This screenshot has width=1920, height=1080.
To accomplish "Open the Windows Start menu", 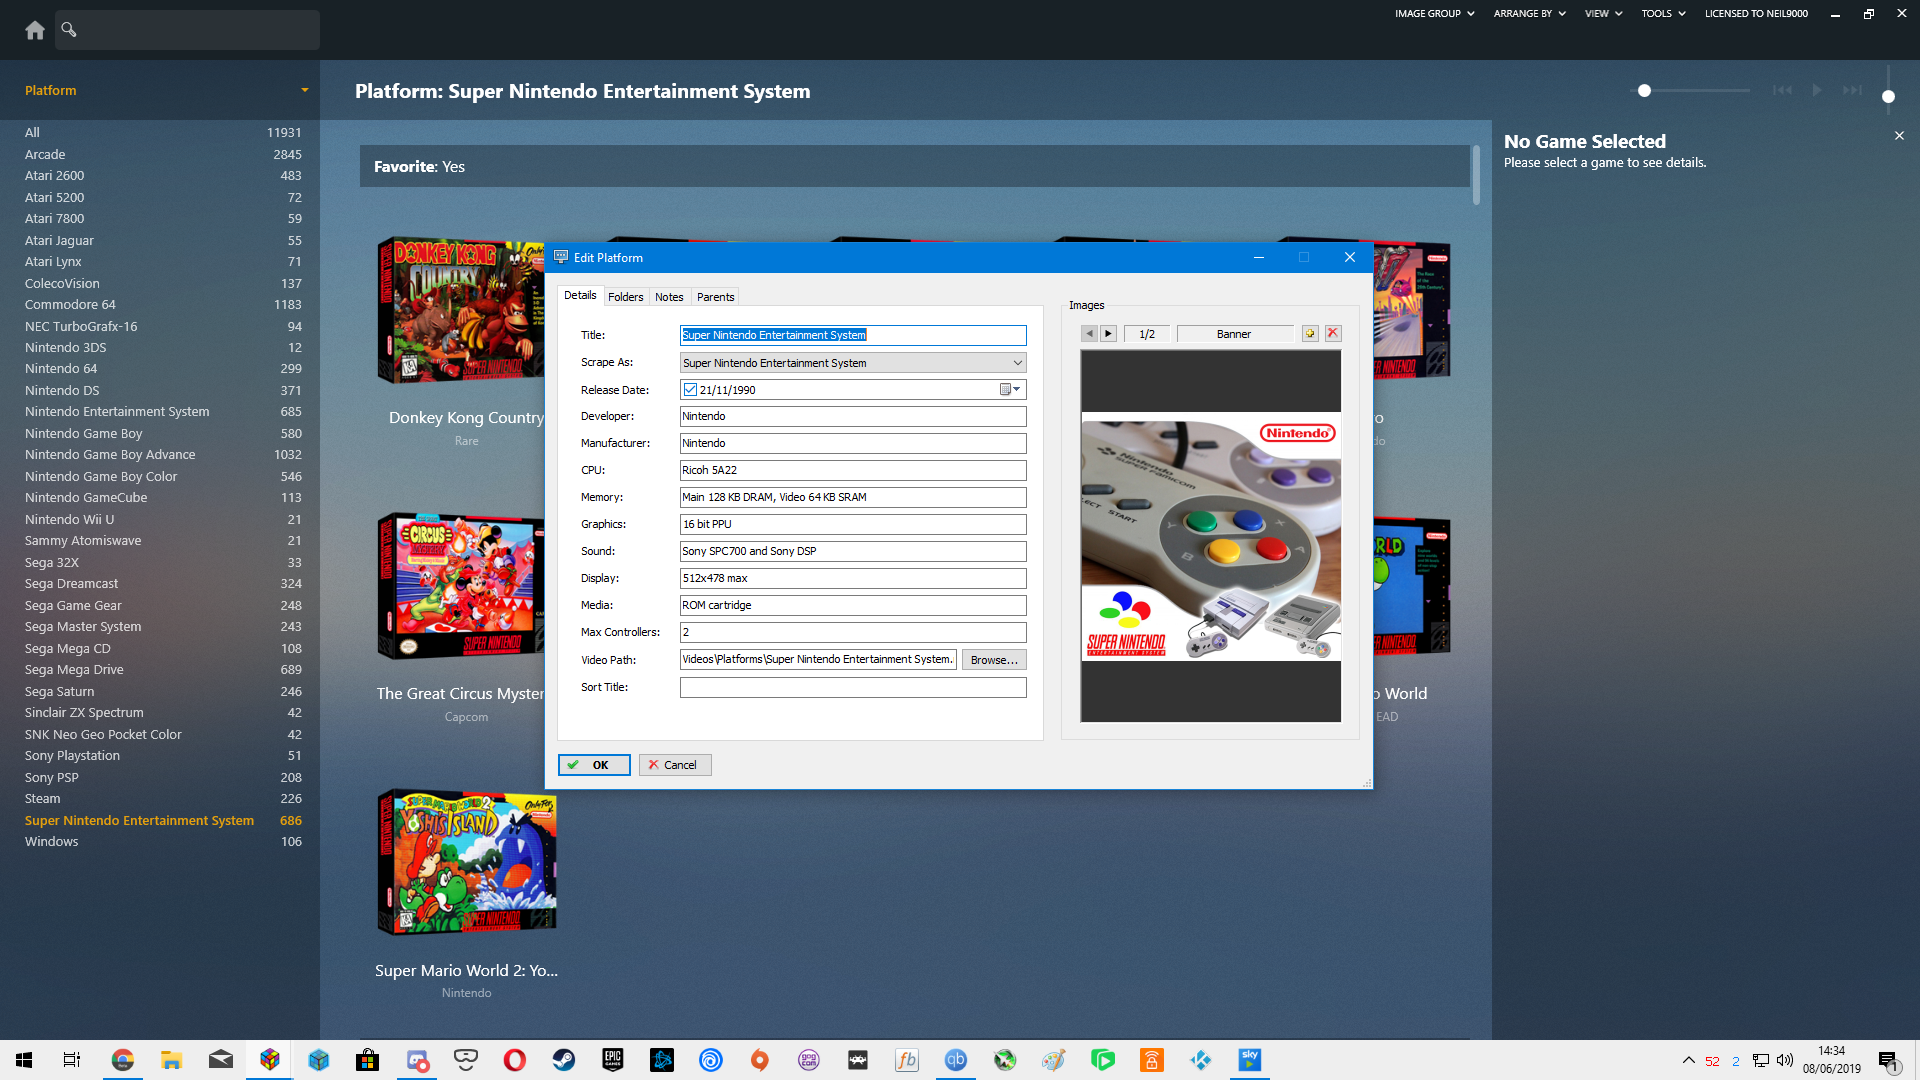I will (x=24, y=1060).
